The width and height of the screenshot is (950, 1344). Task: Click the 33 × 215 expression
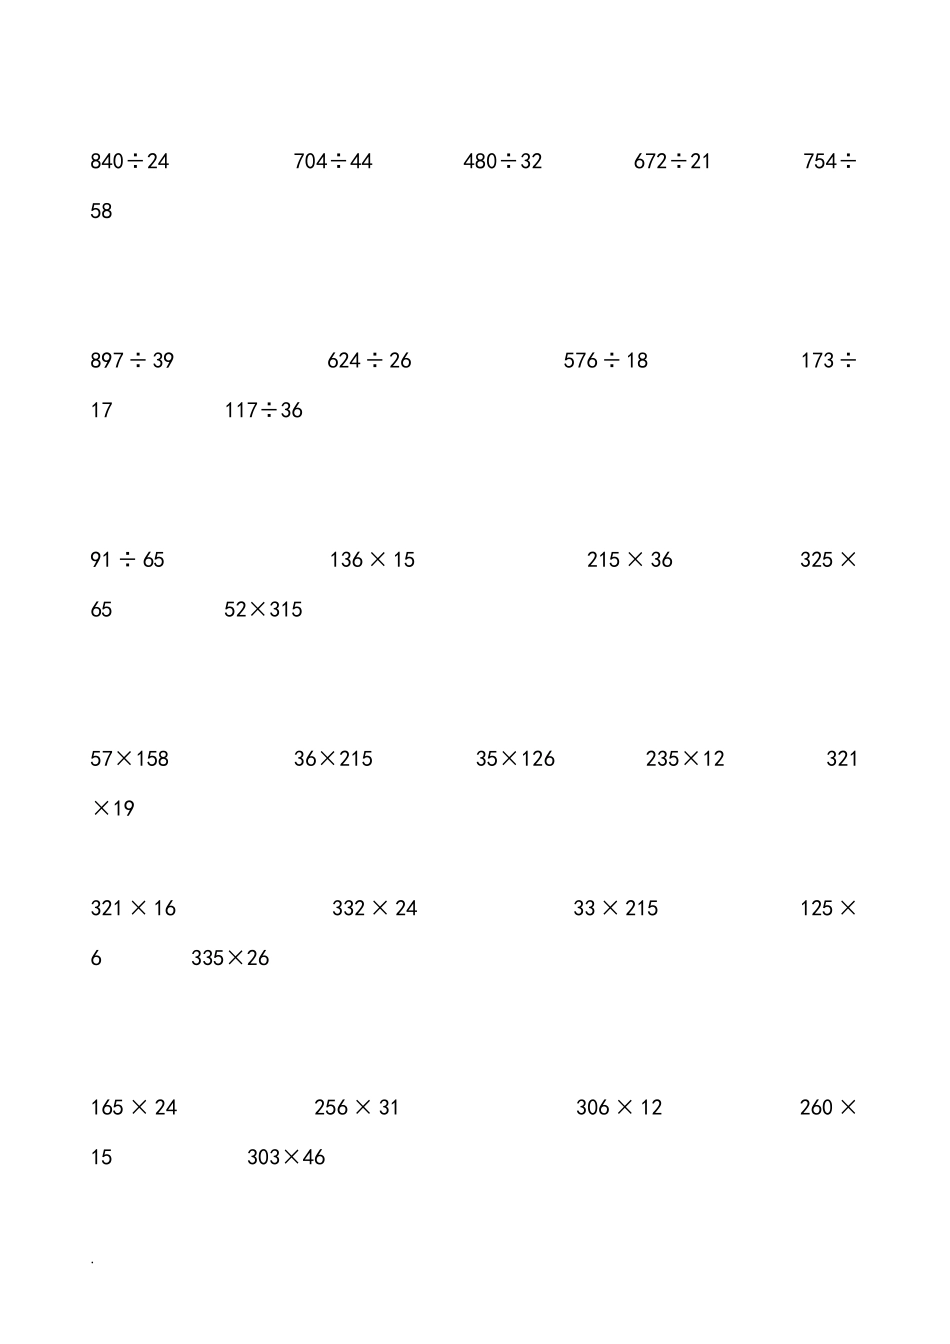[616, 908]
